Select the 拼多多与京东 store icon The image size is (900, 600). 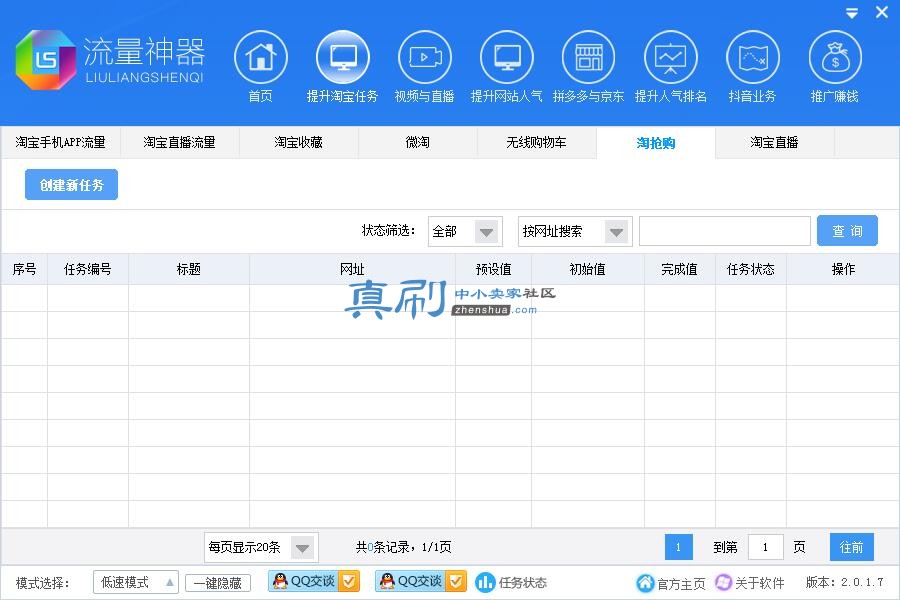(589, 57)
